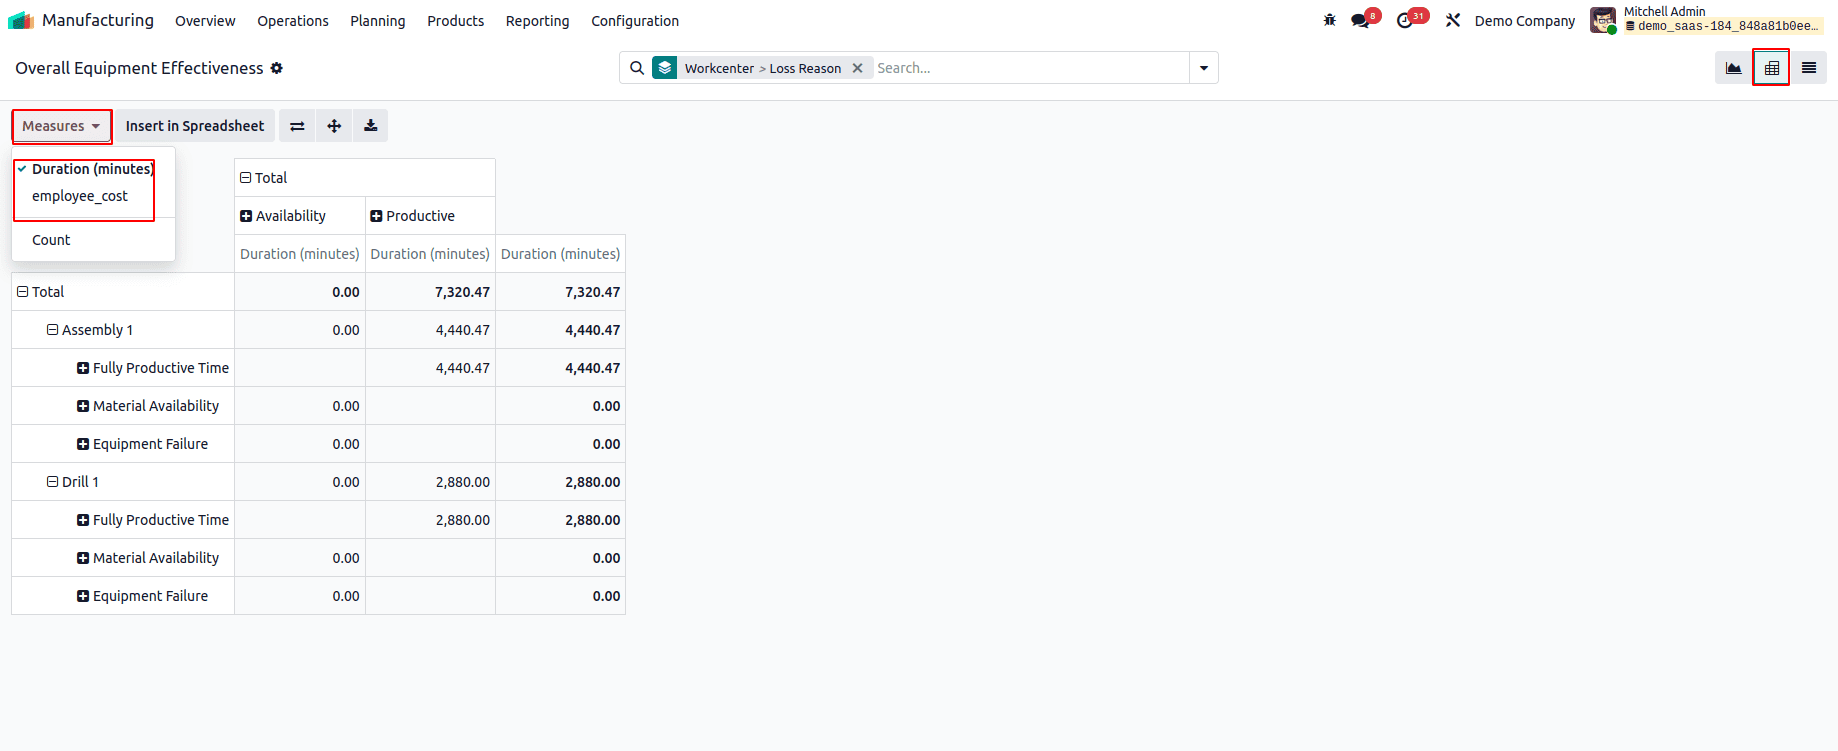
Task: Open the Manufacturing app home icon
Action: click(x=21, y=20)
